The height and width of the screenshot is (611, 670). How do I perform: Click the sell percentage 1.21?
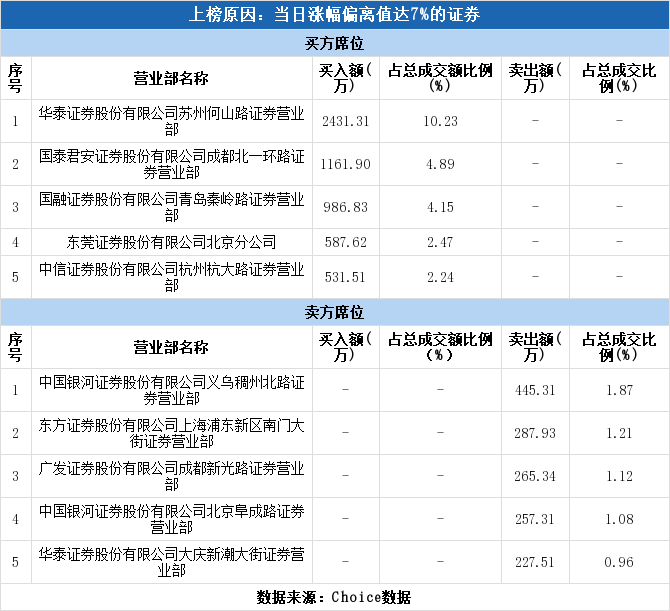coord(619,433)
